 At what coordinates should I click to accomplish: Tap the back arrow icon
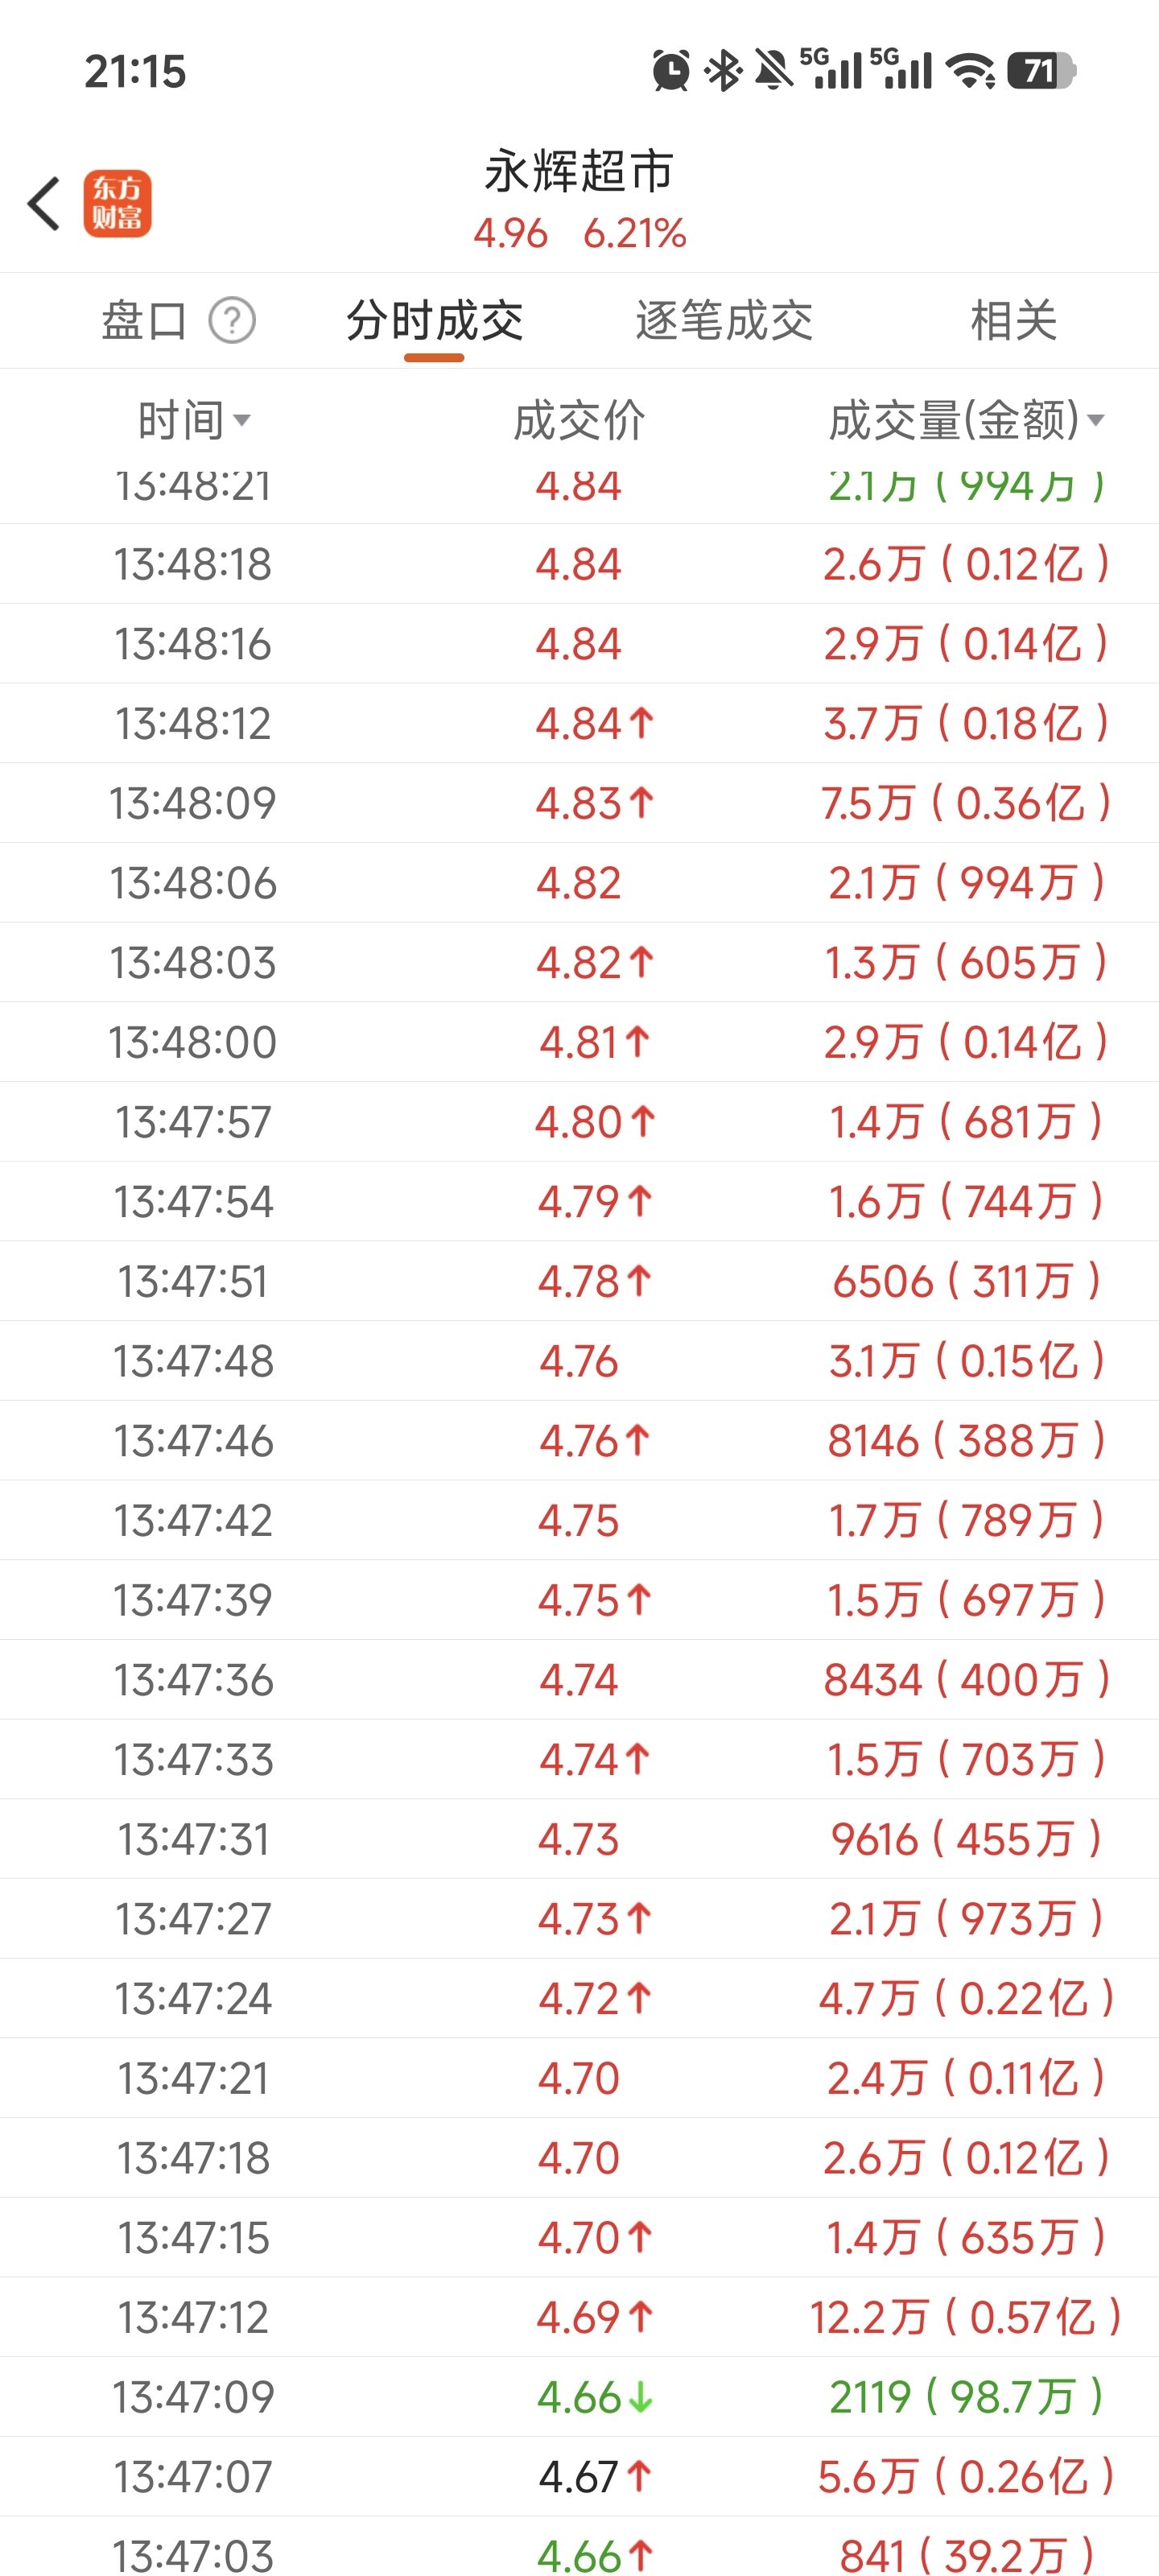(44, 204)
